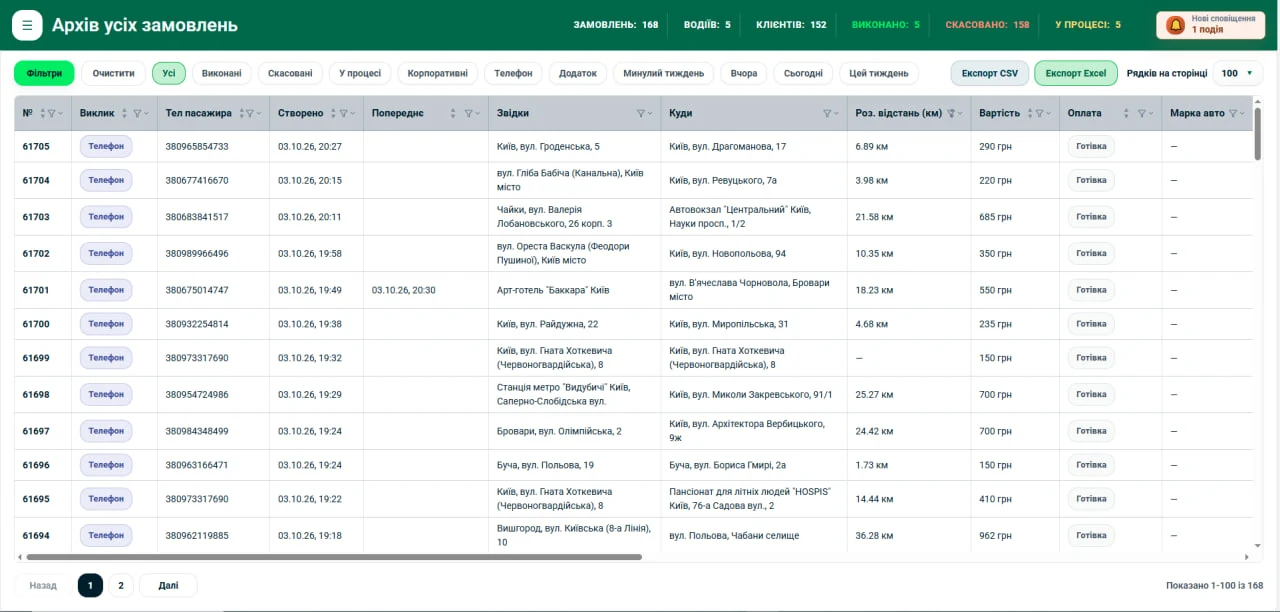The width and height of the screenshot is (1280, 612).
Task: Click the Нові сповіщення 1 подія badge text
Action: [1223, 24]
